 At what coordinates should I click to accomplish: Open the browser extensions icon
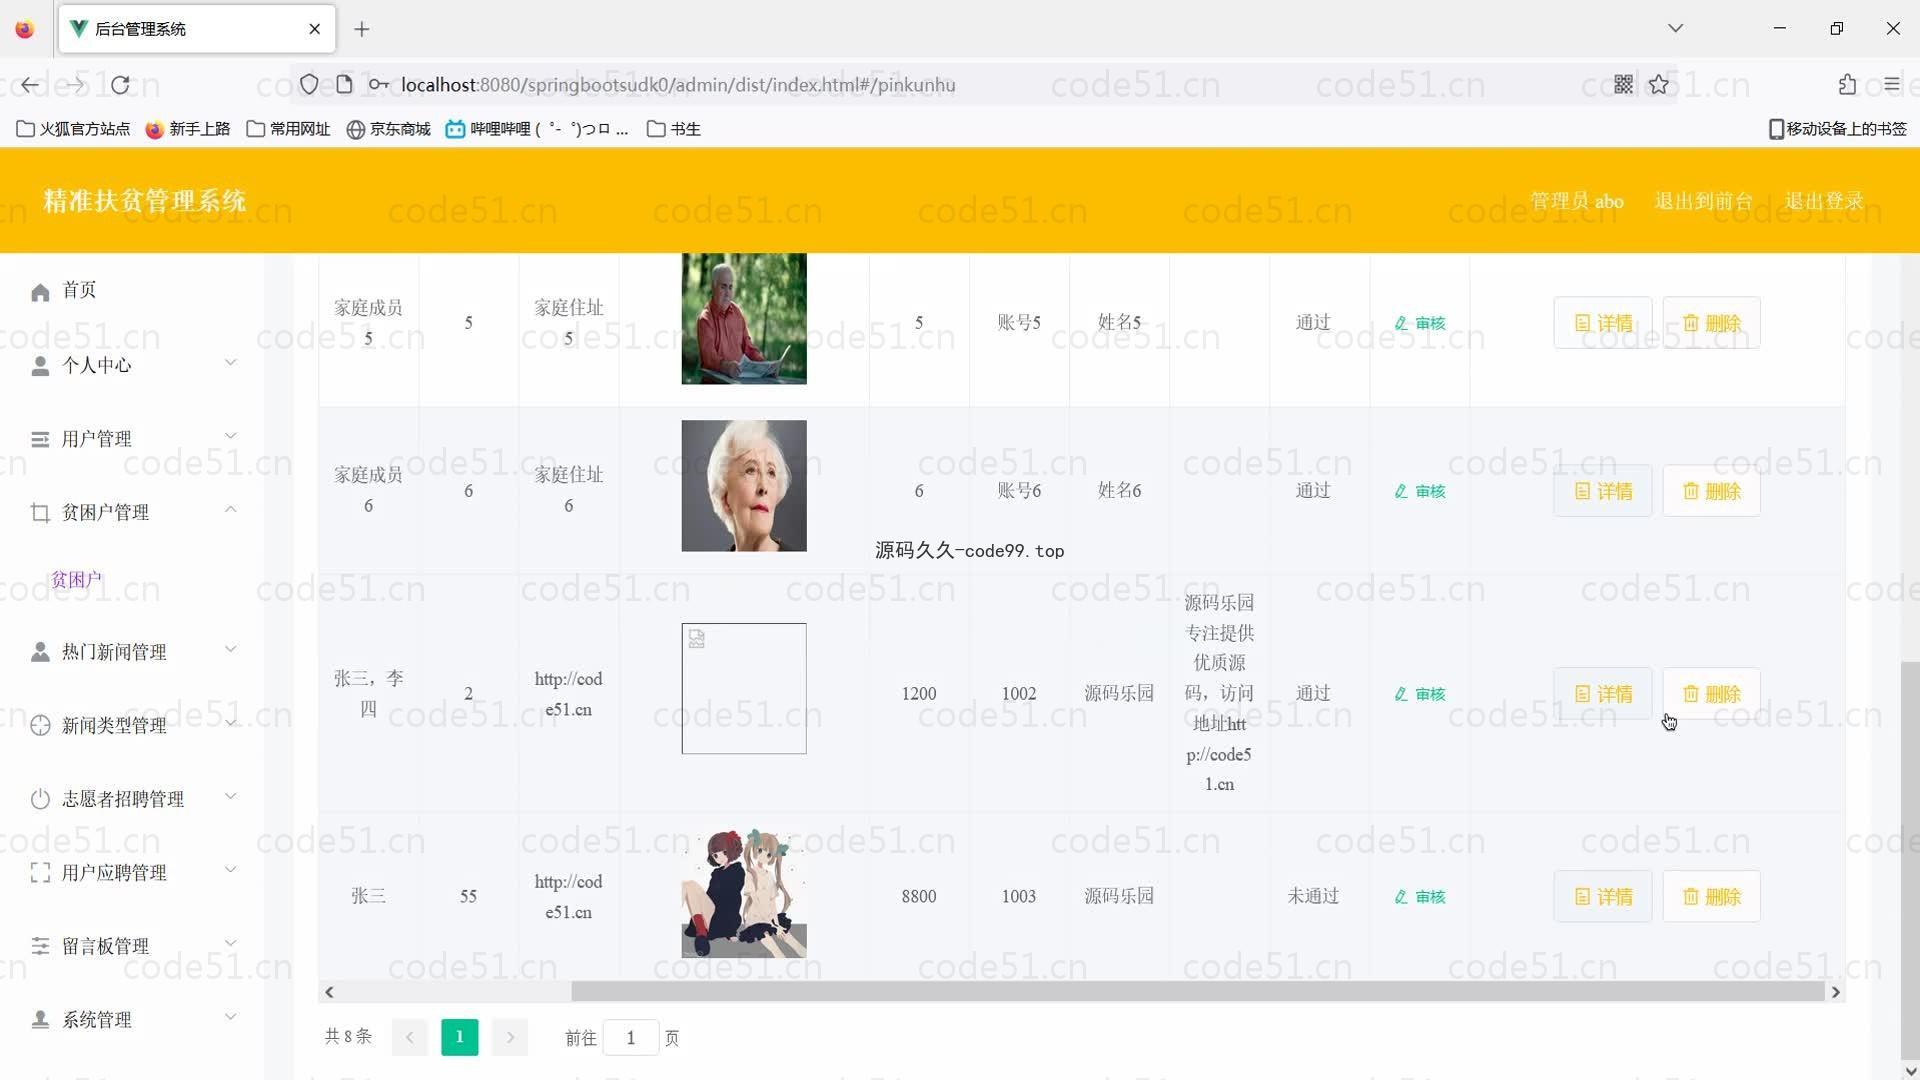click(1847, 85)
